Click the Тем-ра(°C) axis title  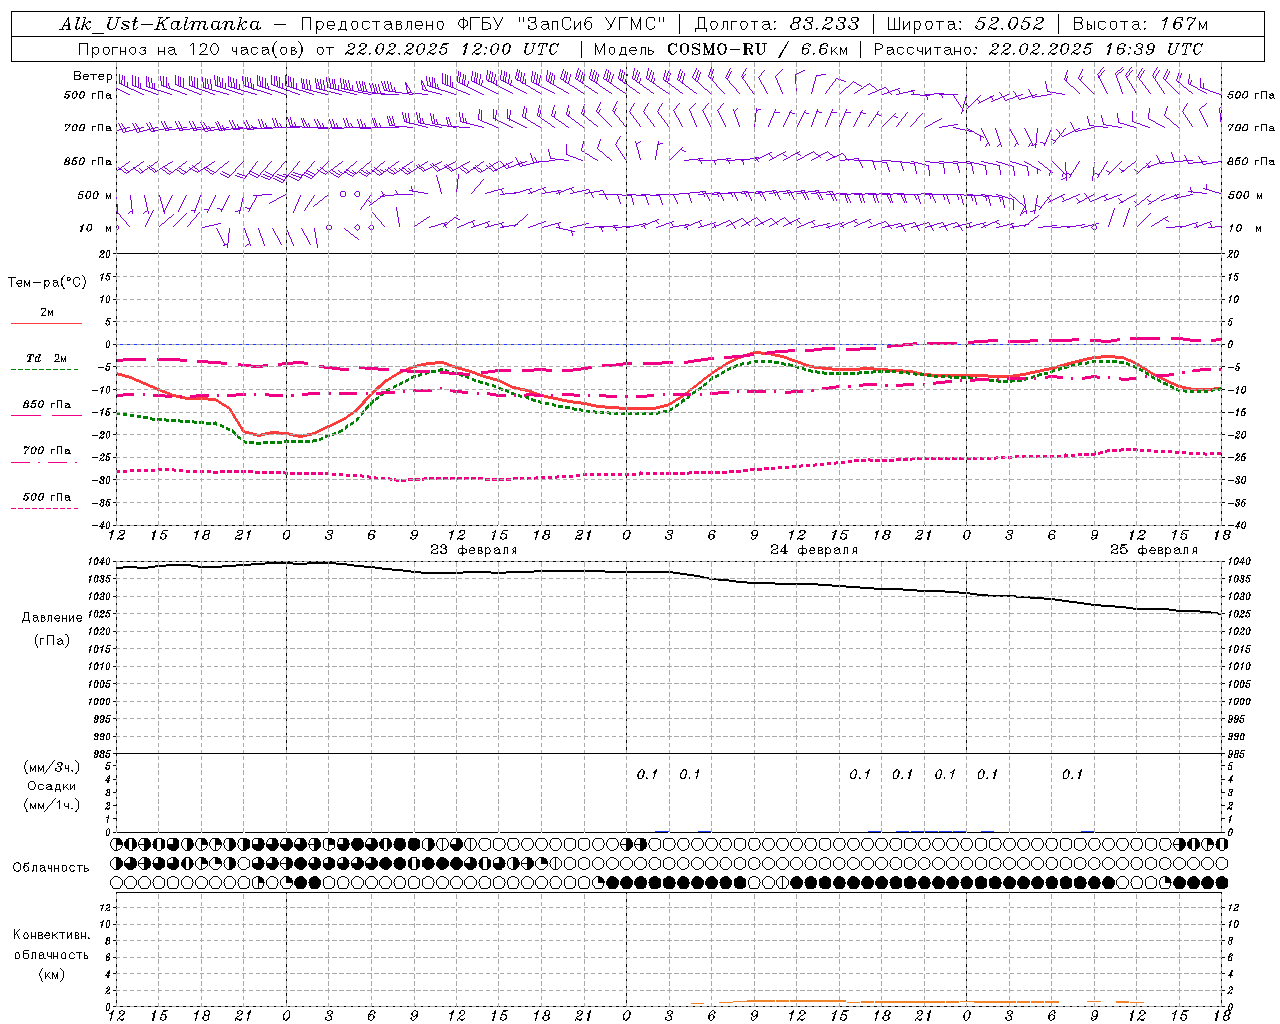[47, 283]
